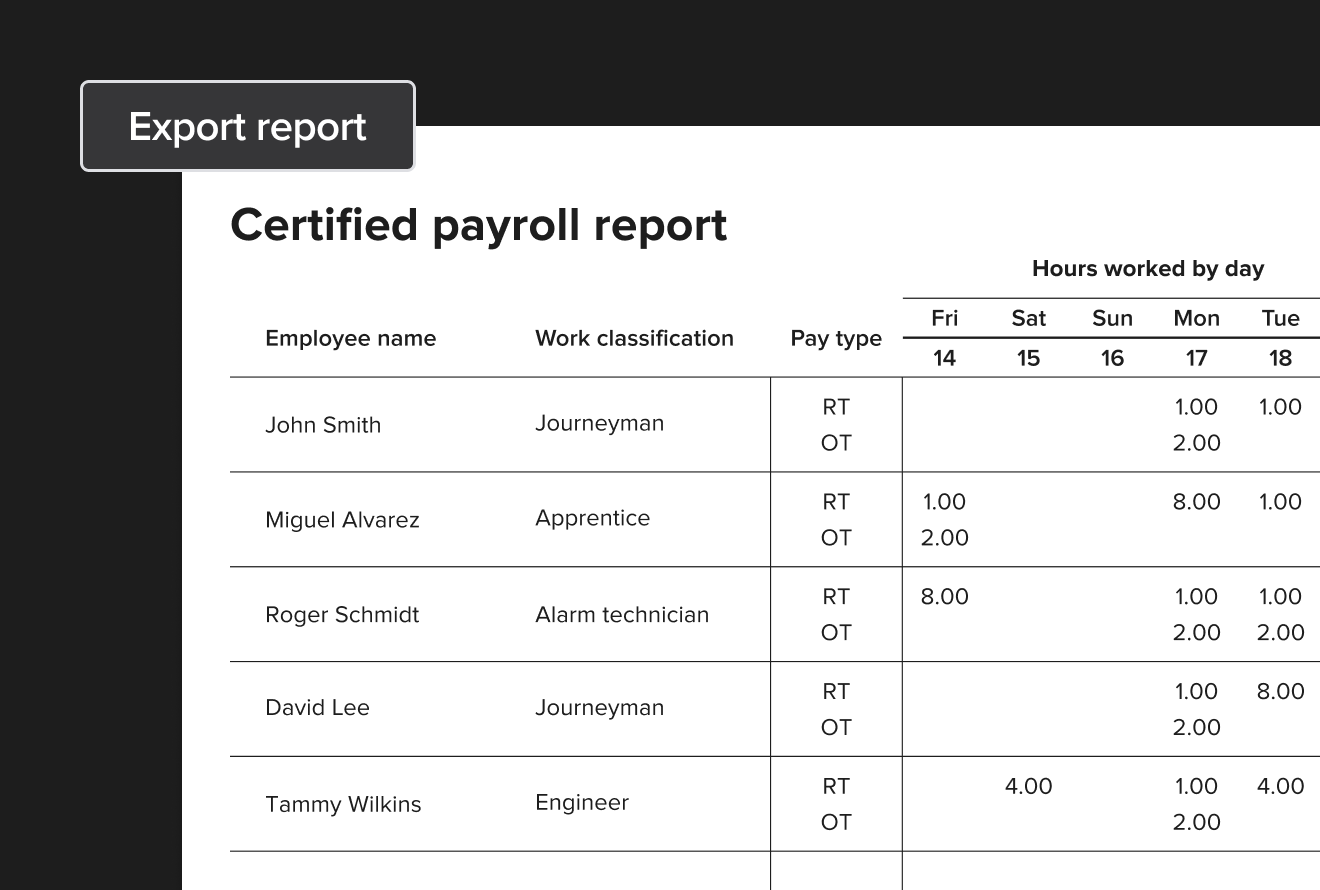Click the Apprentice classification cell
The width and height of the screenshot is (1320, 890).
[592, 519]
